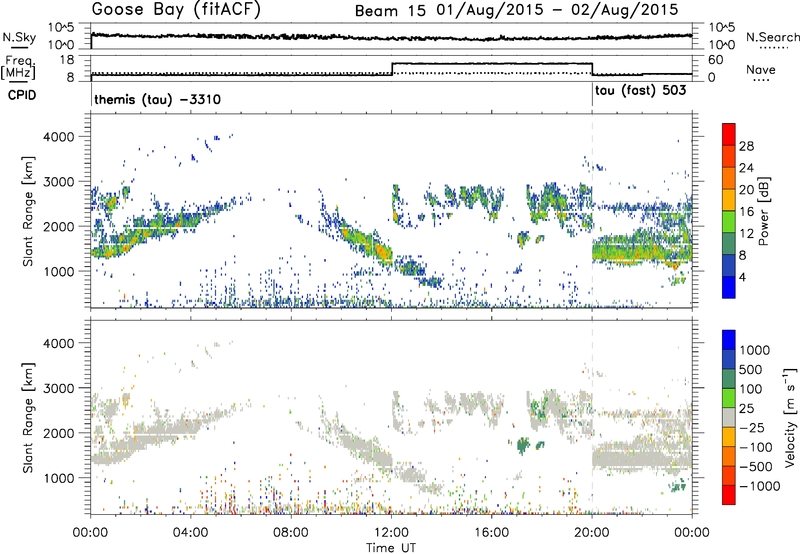The width and height of the screenshot is (800, 554).
Task: Pick the blue top segment of velocity colorbar
Action: pos(729,340)
